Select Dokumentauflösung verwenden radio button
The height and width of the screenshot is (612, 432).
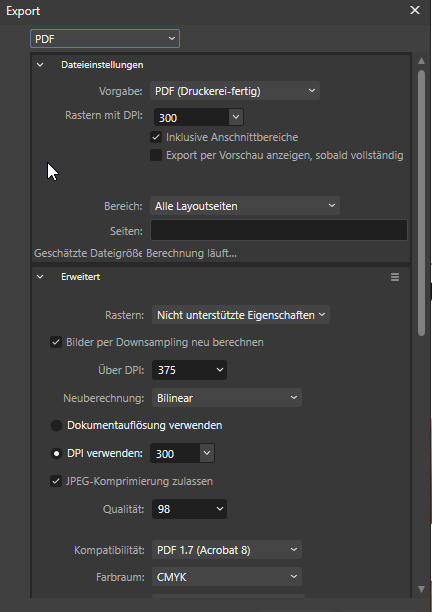pyautogui.click(x=57, y=425)
